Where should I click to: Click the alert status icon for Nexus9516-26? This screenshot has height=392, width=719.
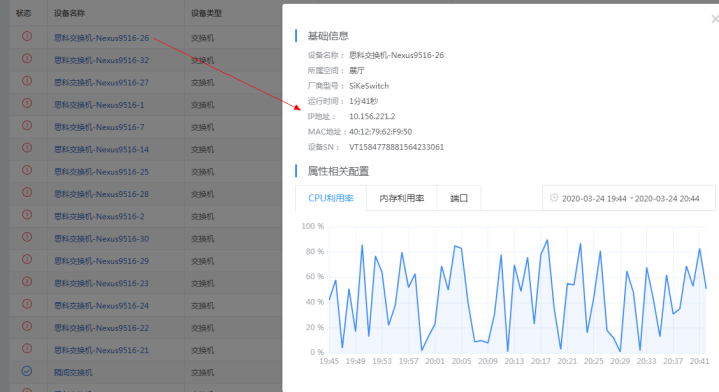coord(27,36)
